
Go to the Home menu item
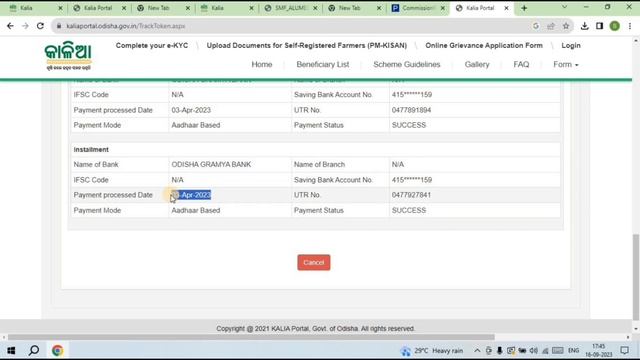[x=262, y=64]
